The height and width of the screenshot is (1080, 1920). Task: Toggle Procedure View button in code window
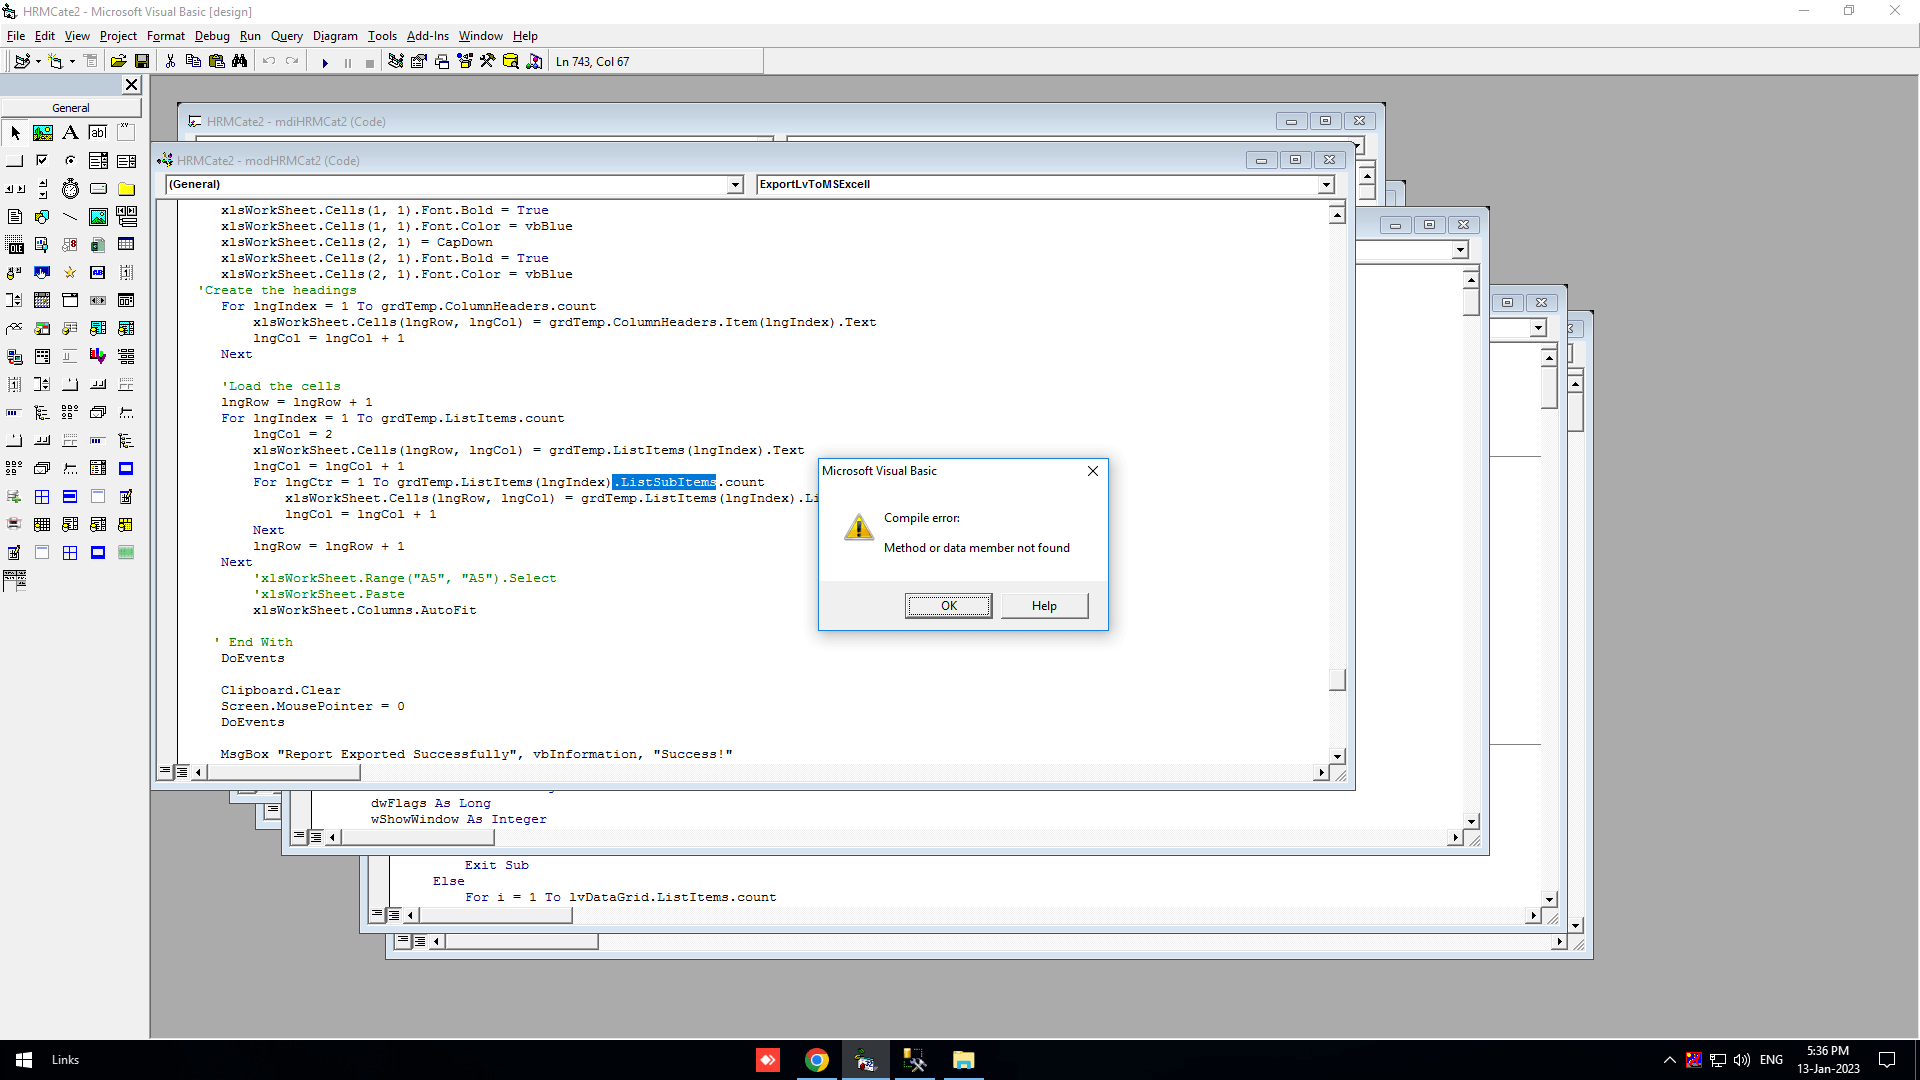pos(165,772)
